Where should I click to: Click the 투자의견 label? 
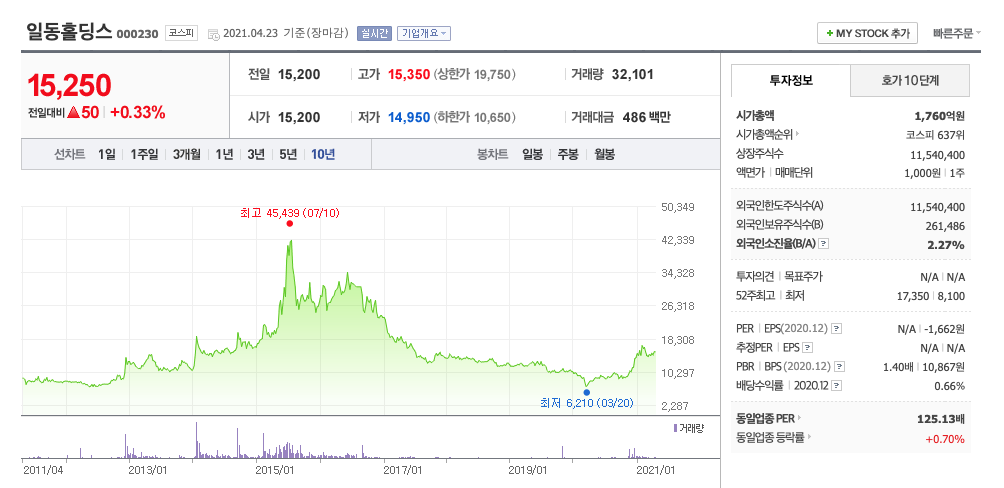[756, 277]
